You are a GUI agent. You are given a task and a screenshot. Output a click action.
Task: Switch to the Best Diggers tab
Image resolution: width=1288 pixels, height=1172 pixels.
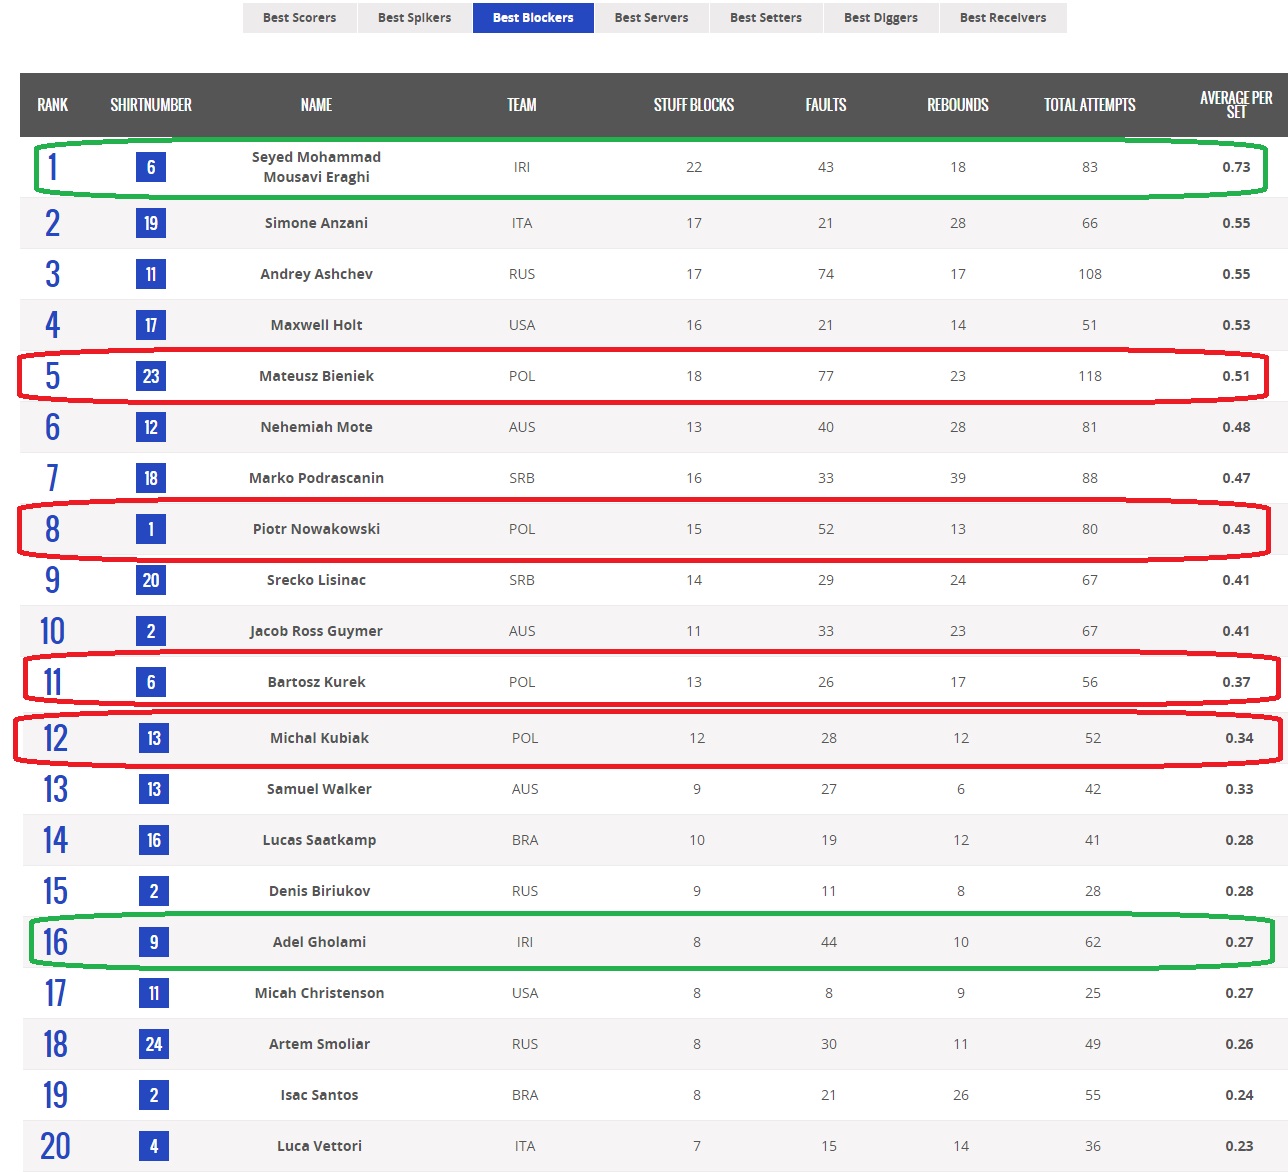tap(881, 18)
